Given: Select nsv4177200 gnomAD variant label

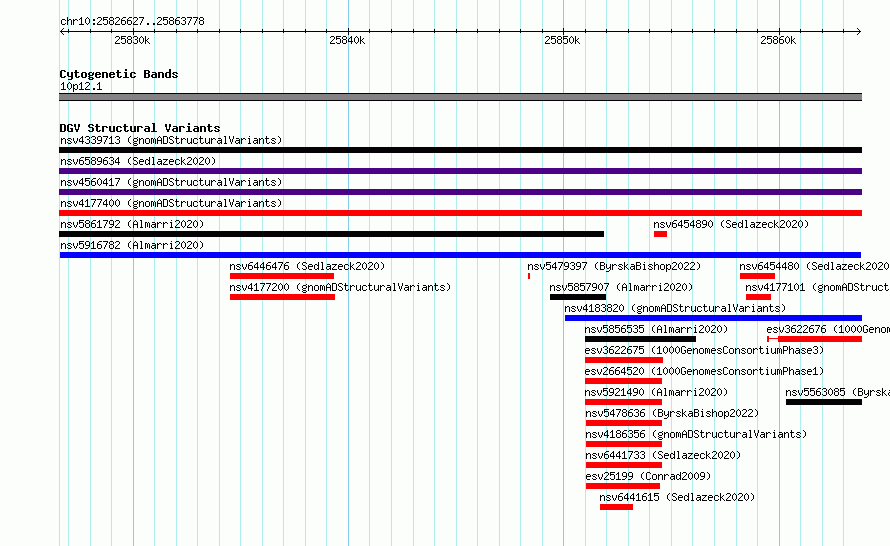Looking at the screenshot, I should tap(340, 287).
